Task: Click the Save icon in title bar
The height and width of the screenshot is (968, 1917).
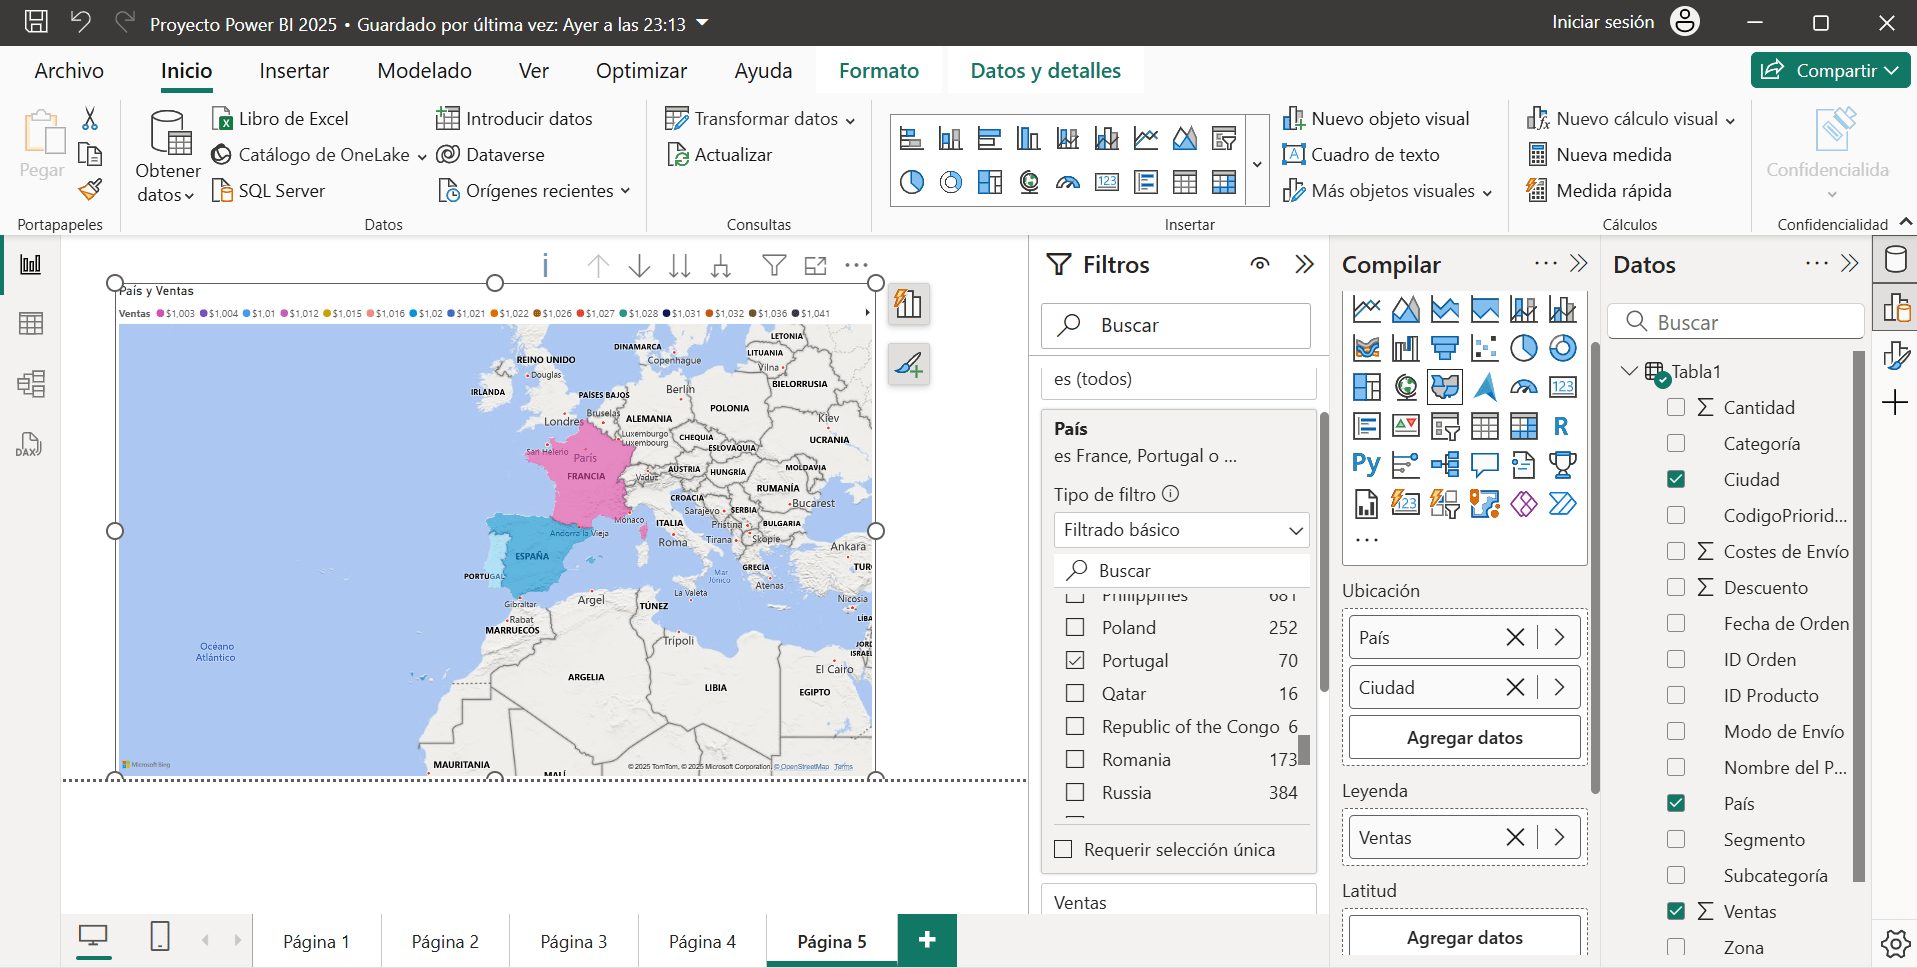Action: pos(36,22)
